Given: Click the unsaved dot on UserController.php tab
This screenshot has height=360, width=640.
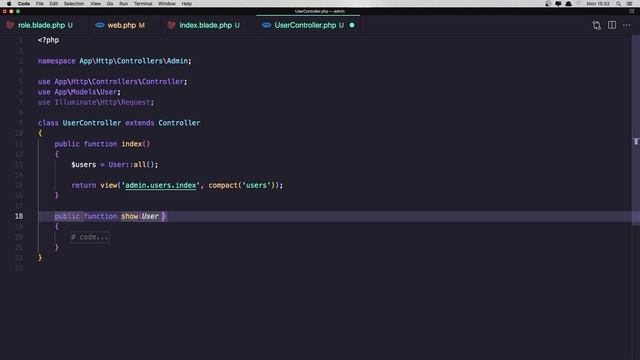Looking at the screenshot, I should coord(352,25).
